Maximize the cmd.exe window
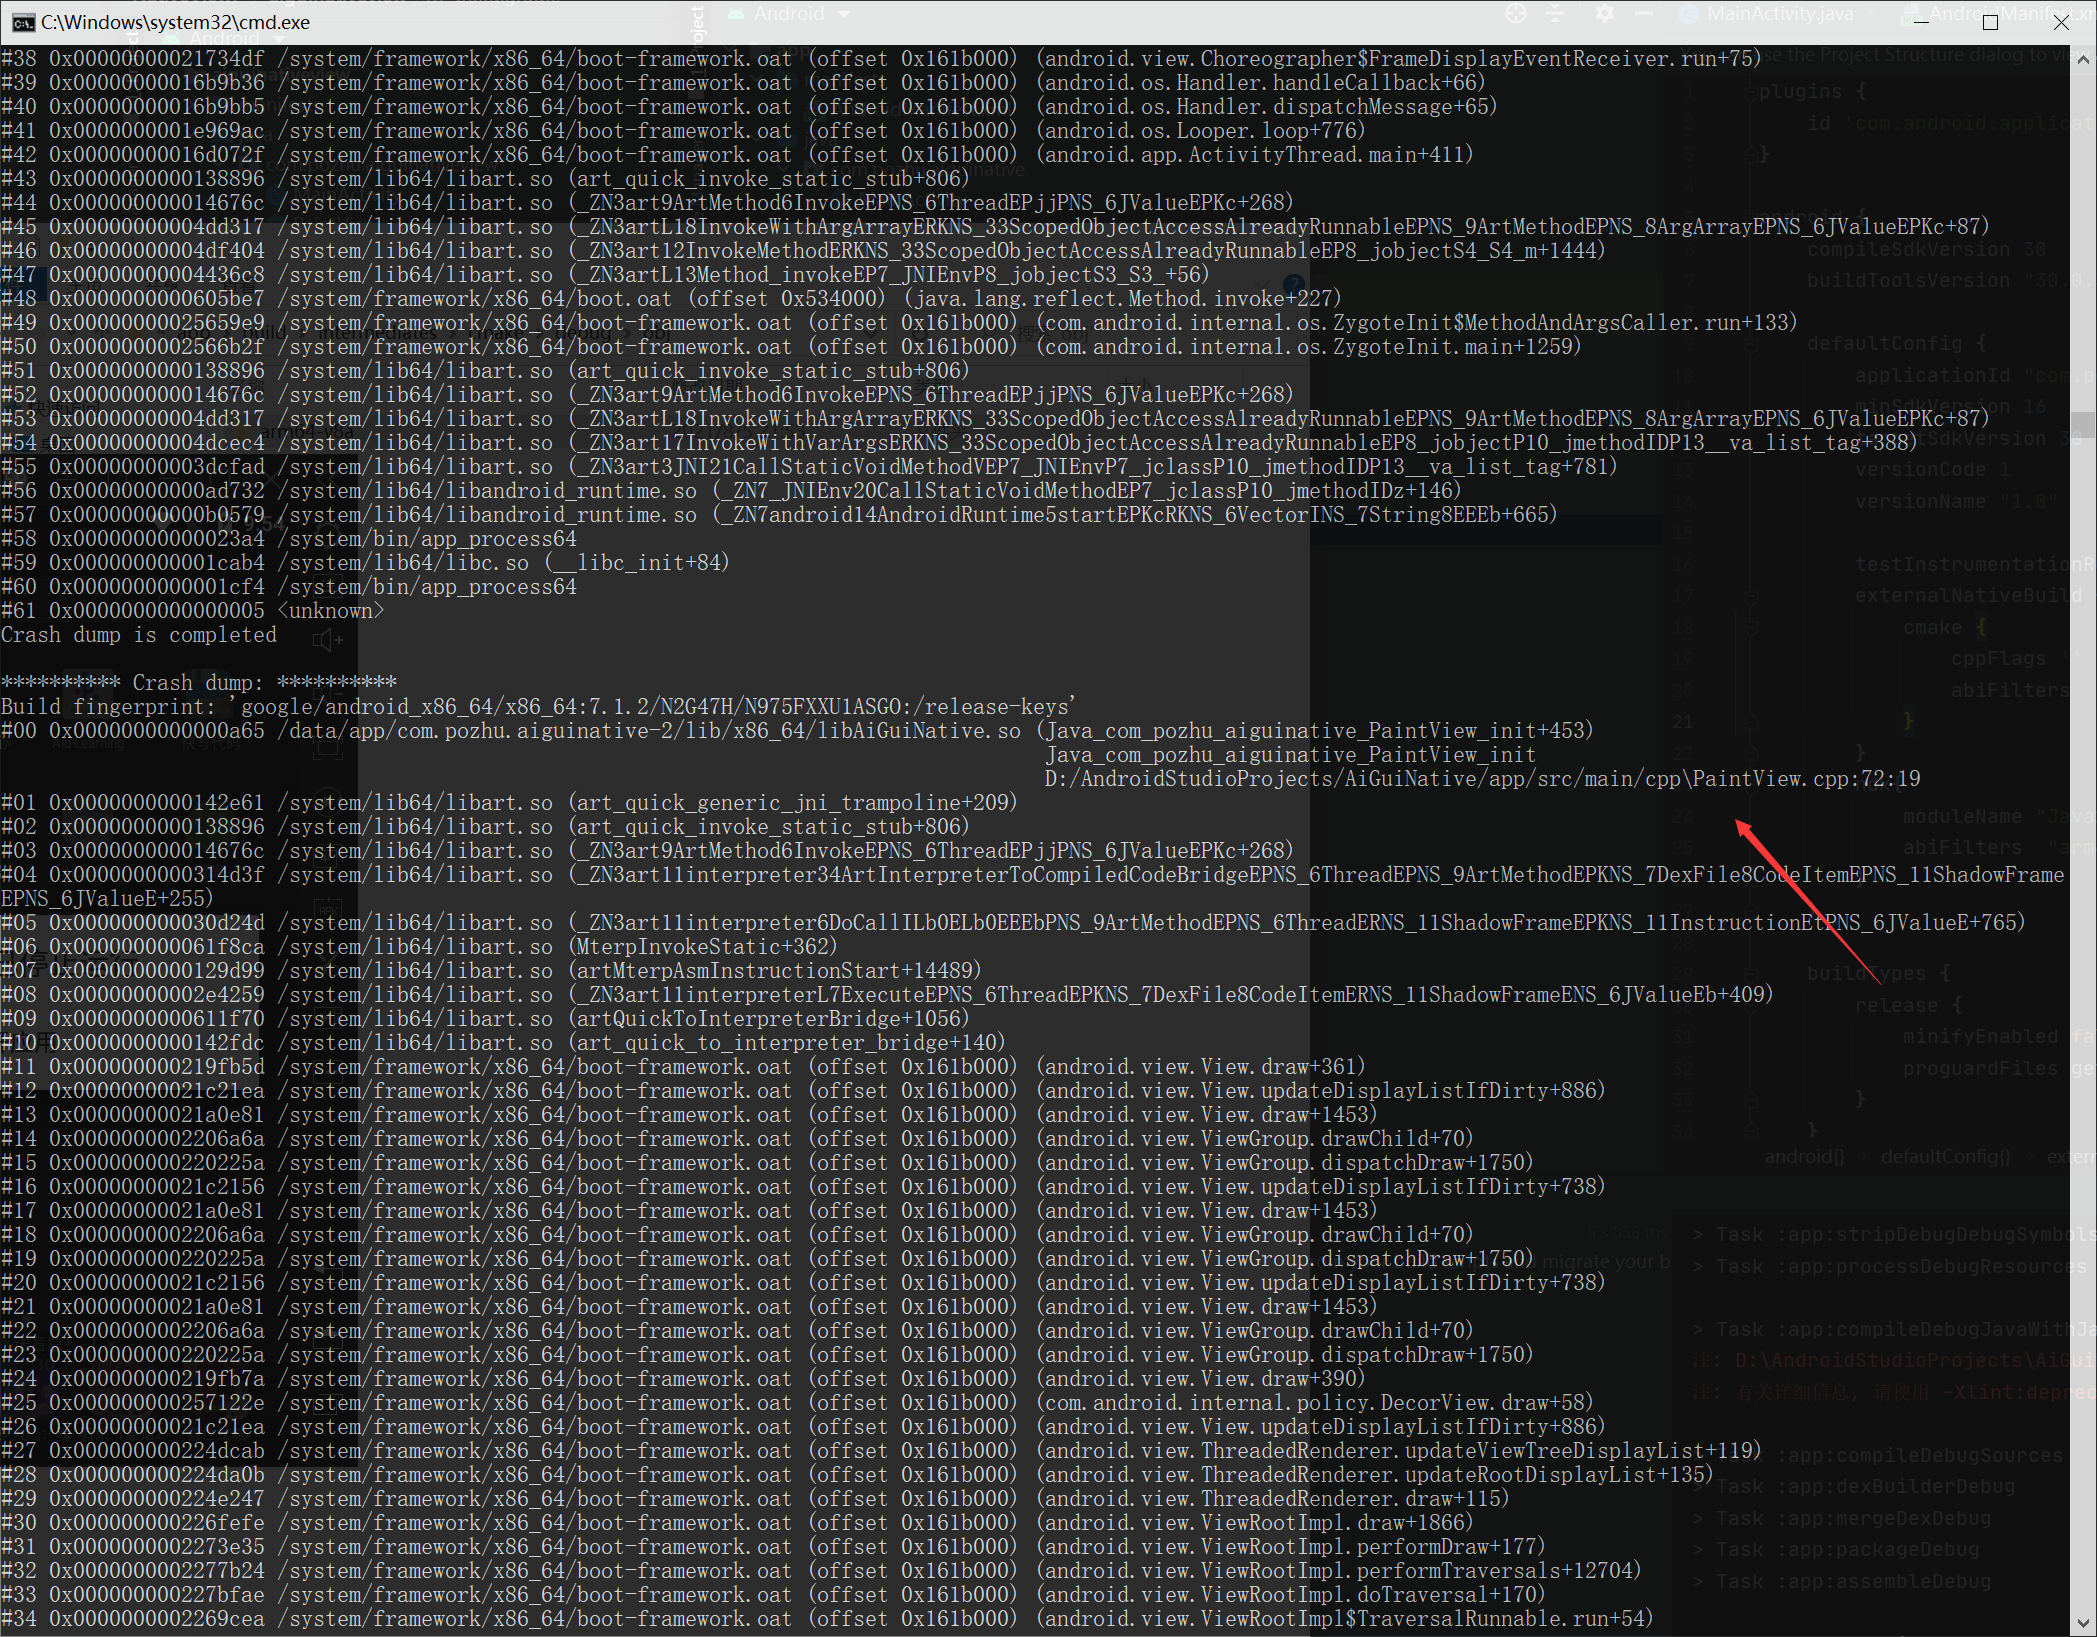The width and height of the screenshot is (2097, 1637). point(1990,22)
